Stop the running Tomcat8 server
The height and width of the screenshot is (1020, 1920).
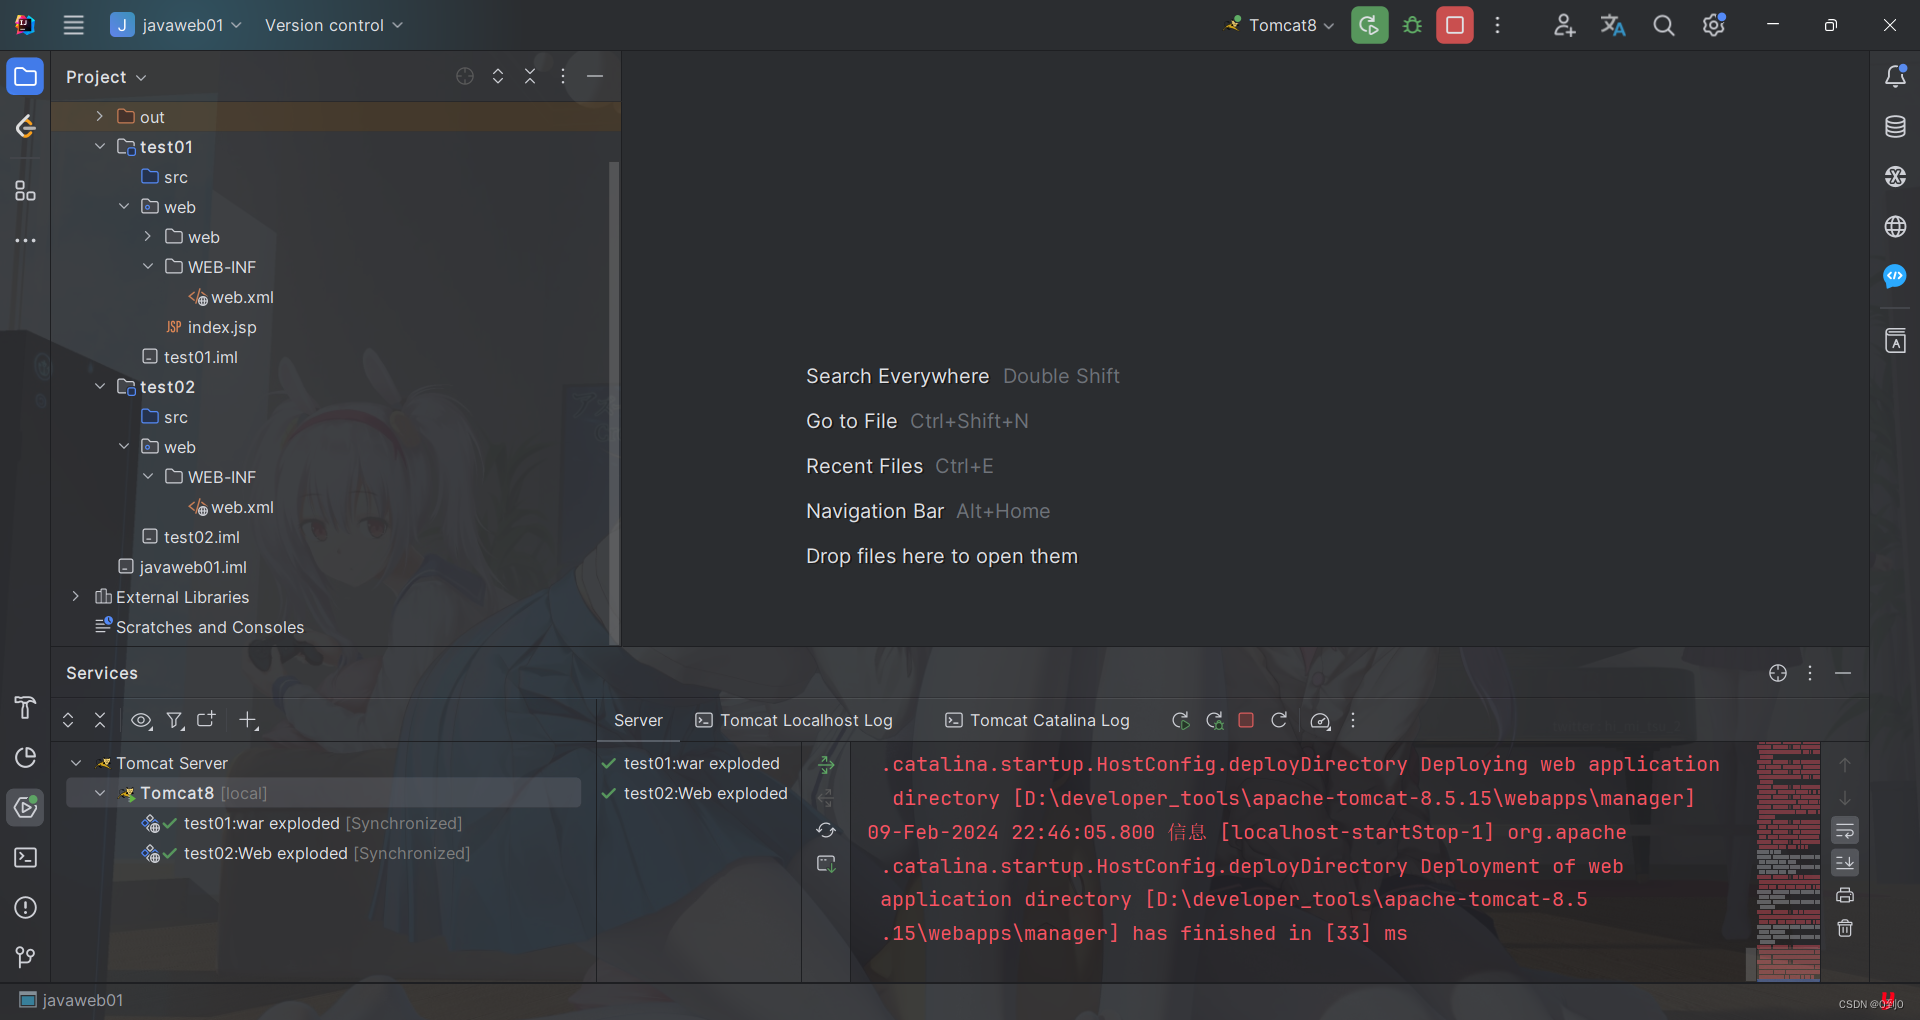pyautogui.click(x=1455, y=25)
